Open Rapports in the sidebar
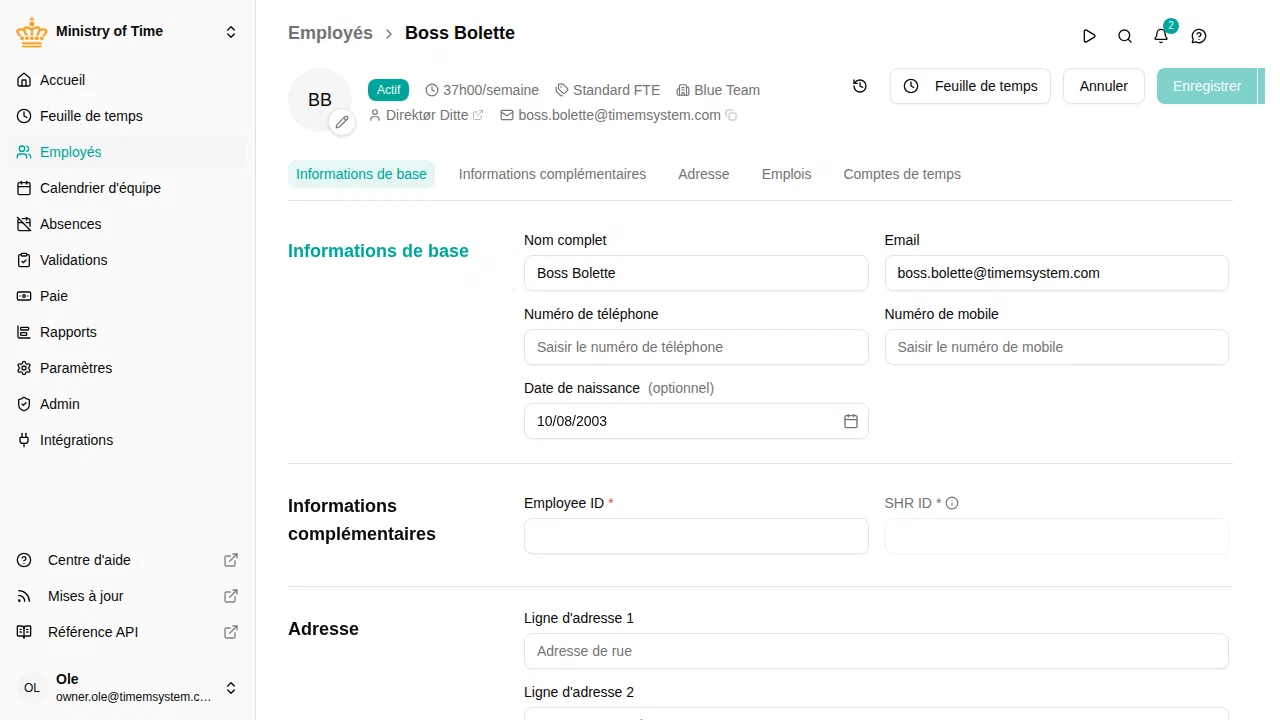Image resolution: width=1280 pixels, height=720 pixels. pyautogui.click(x=128, y=332)
